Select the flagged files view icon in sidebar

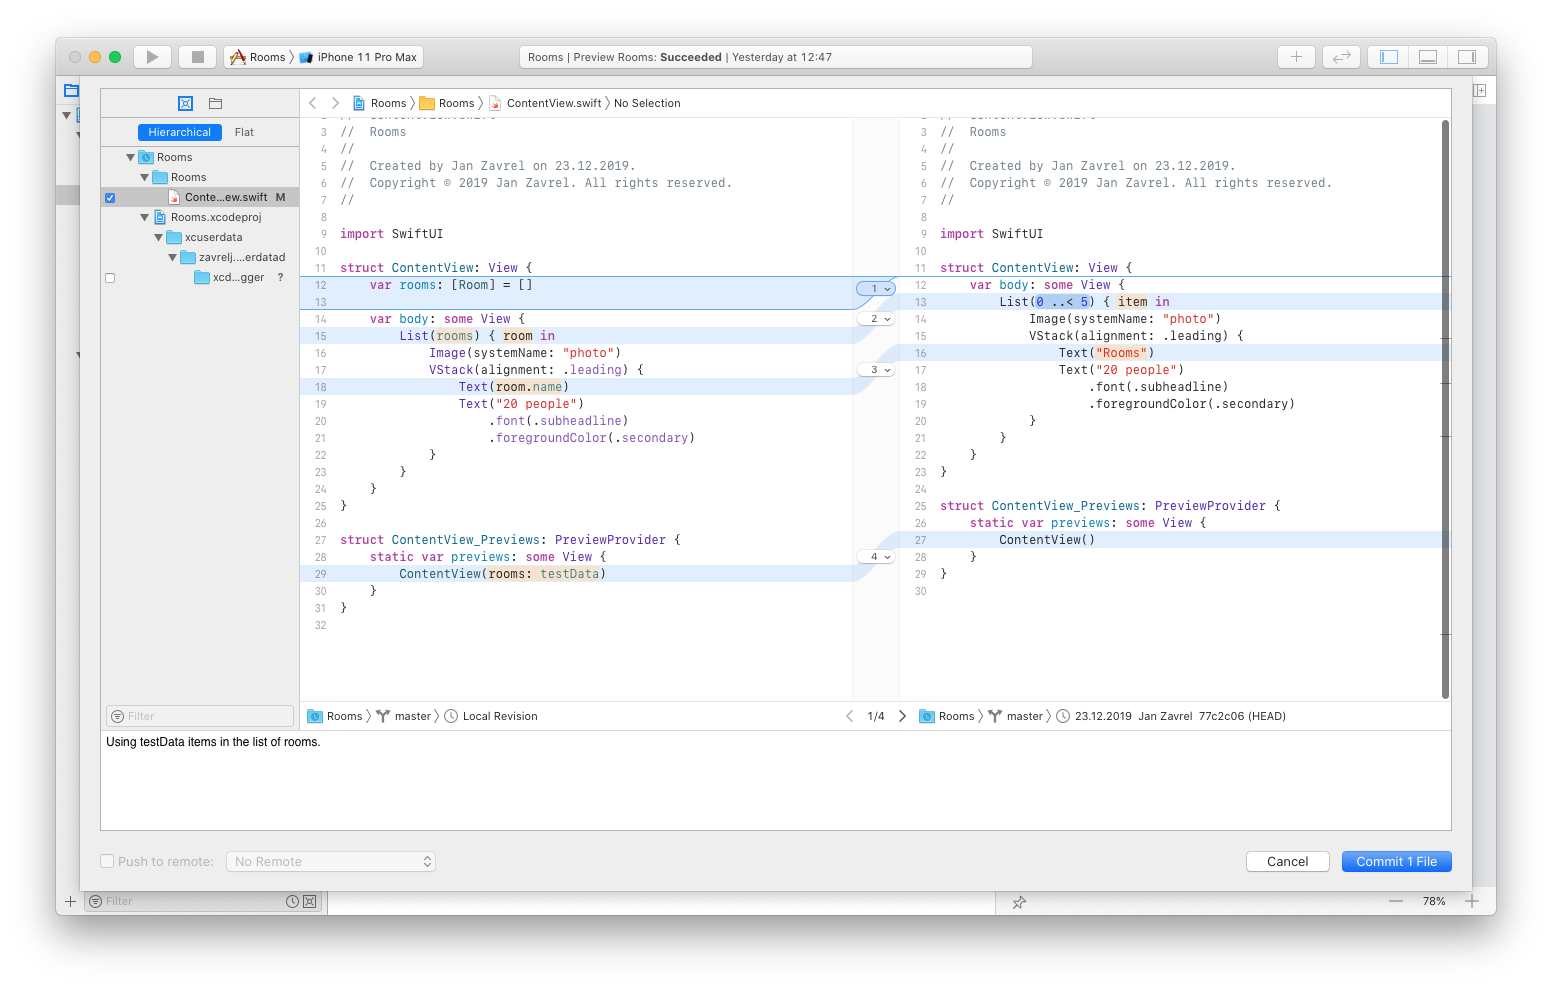185,103
